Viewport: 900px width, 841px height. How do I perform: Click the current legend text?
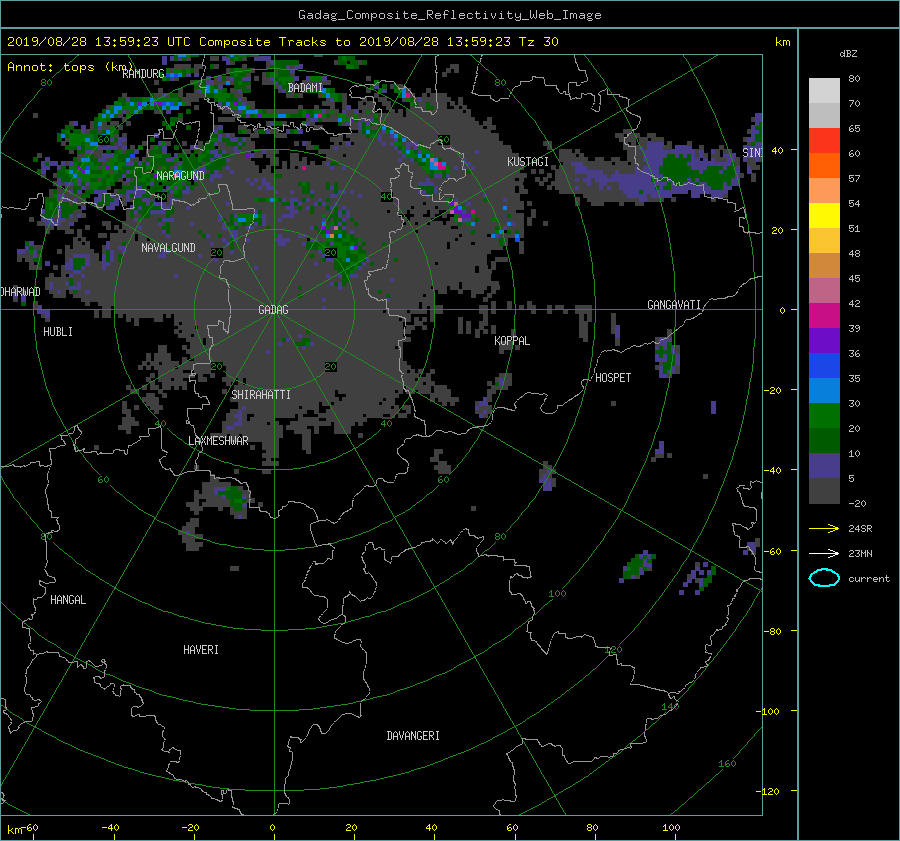pyautogui.click(x=869, y=579)
